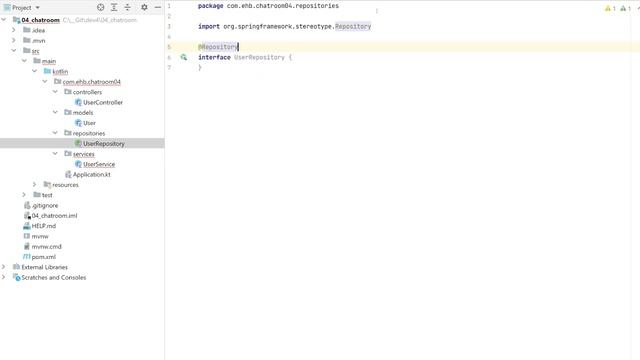The height and width of the screenshot is (360, 640).
Task: Hide the Project tool window
Action: coord(158,7)
